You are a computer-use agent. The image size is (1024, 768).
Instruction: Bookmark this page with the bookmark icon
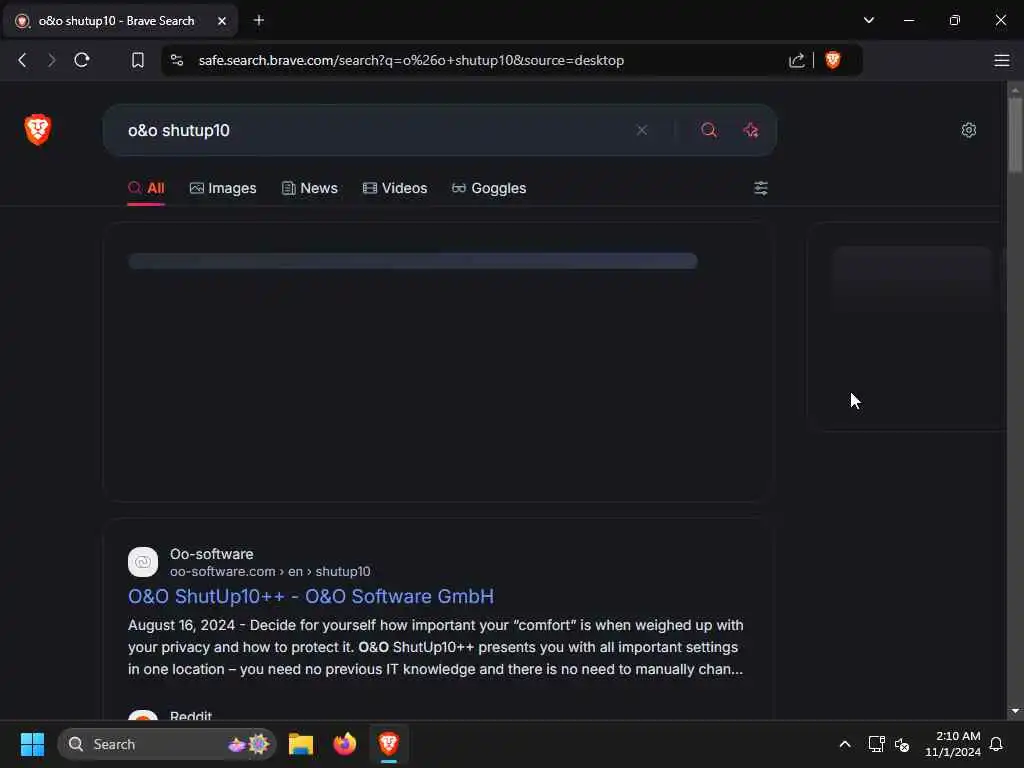137,60
